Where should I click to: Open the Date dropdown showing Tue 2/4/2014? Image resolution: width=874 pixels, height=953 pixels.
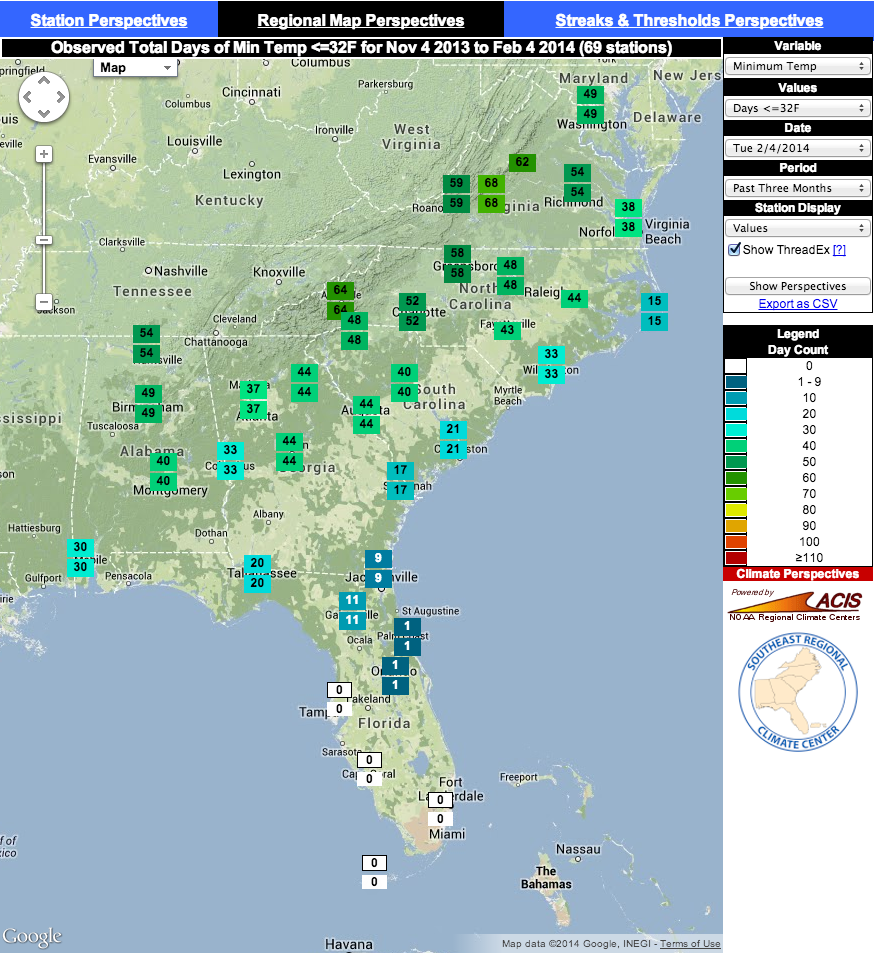[797, 147]
